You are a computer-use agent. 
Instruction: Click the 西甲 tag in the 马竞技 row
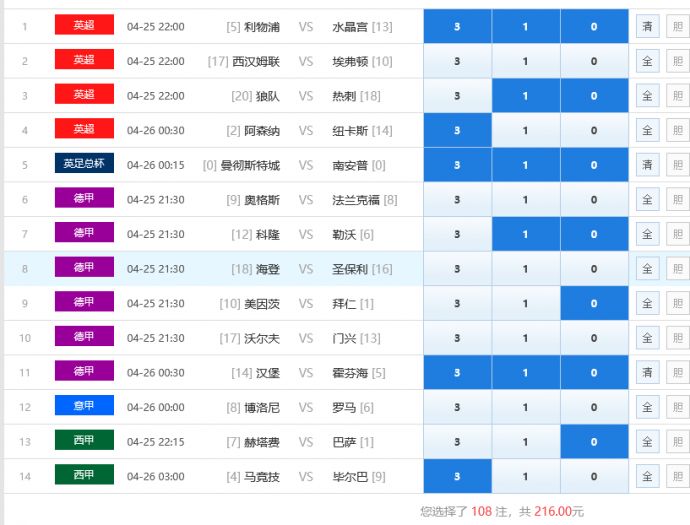coord(84,474)
